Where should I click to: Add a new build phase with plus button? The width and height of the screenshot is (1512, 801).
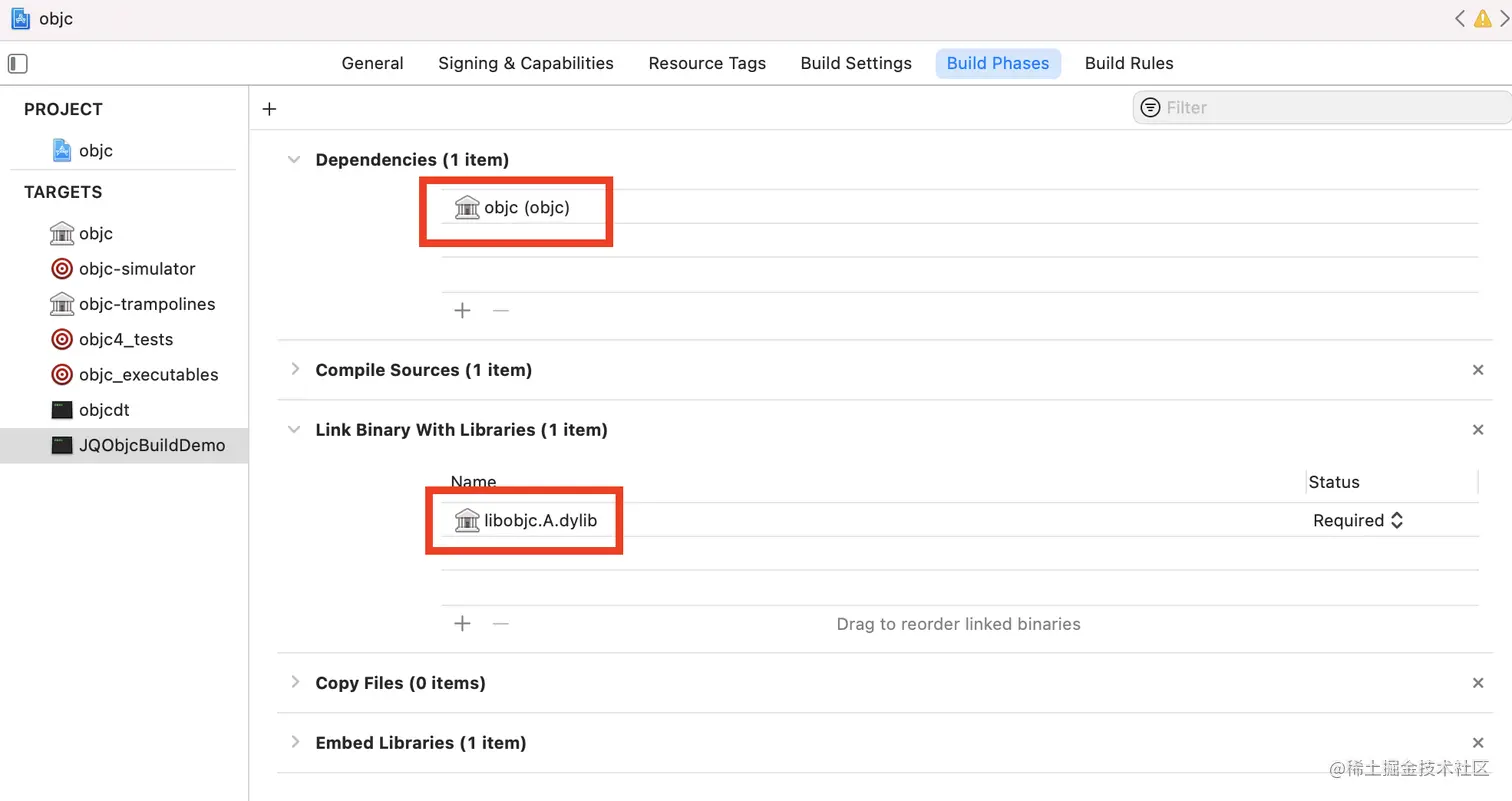tap(269, 109)
